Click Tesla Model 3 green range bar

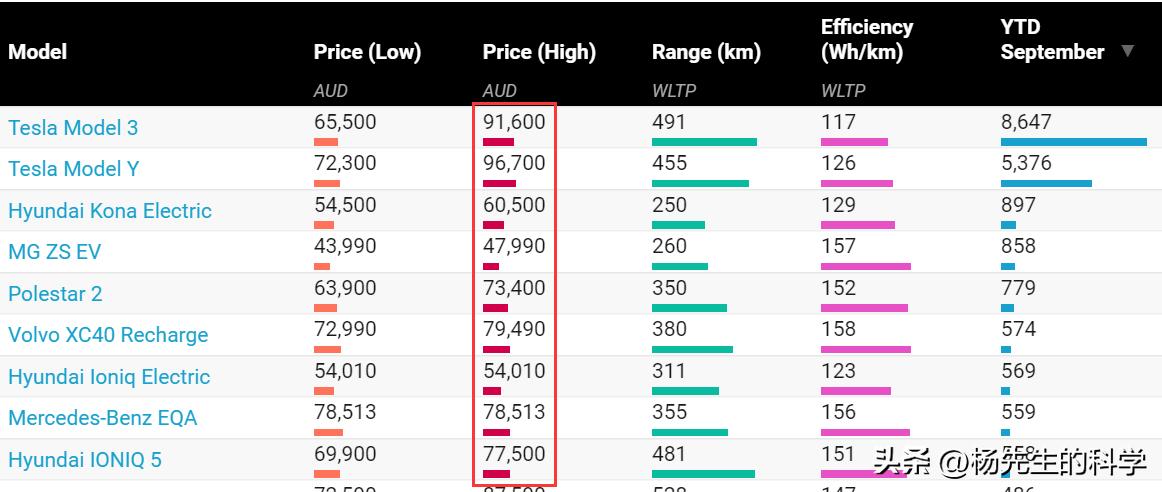click(x=704, y=142)
